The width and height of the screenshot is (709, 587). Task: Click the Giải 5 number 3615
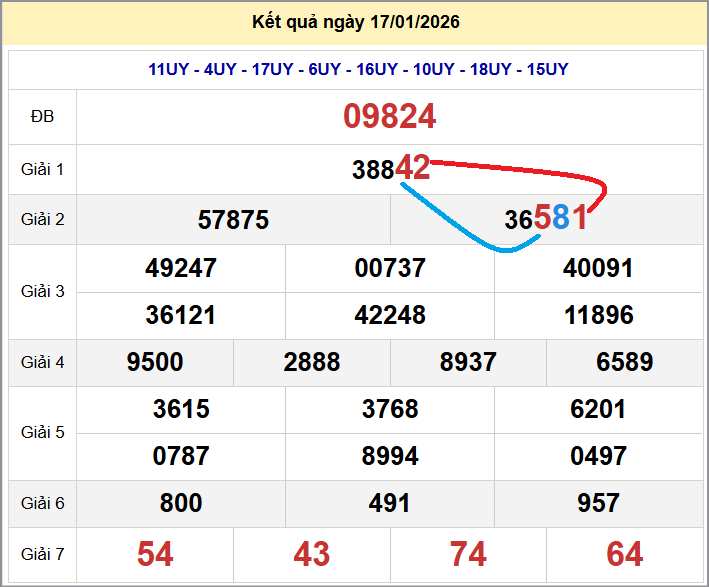[x=181, y=409]
